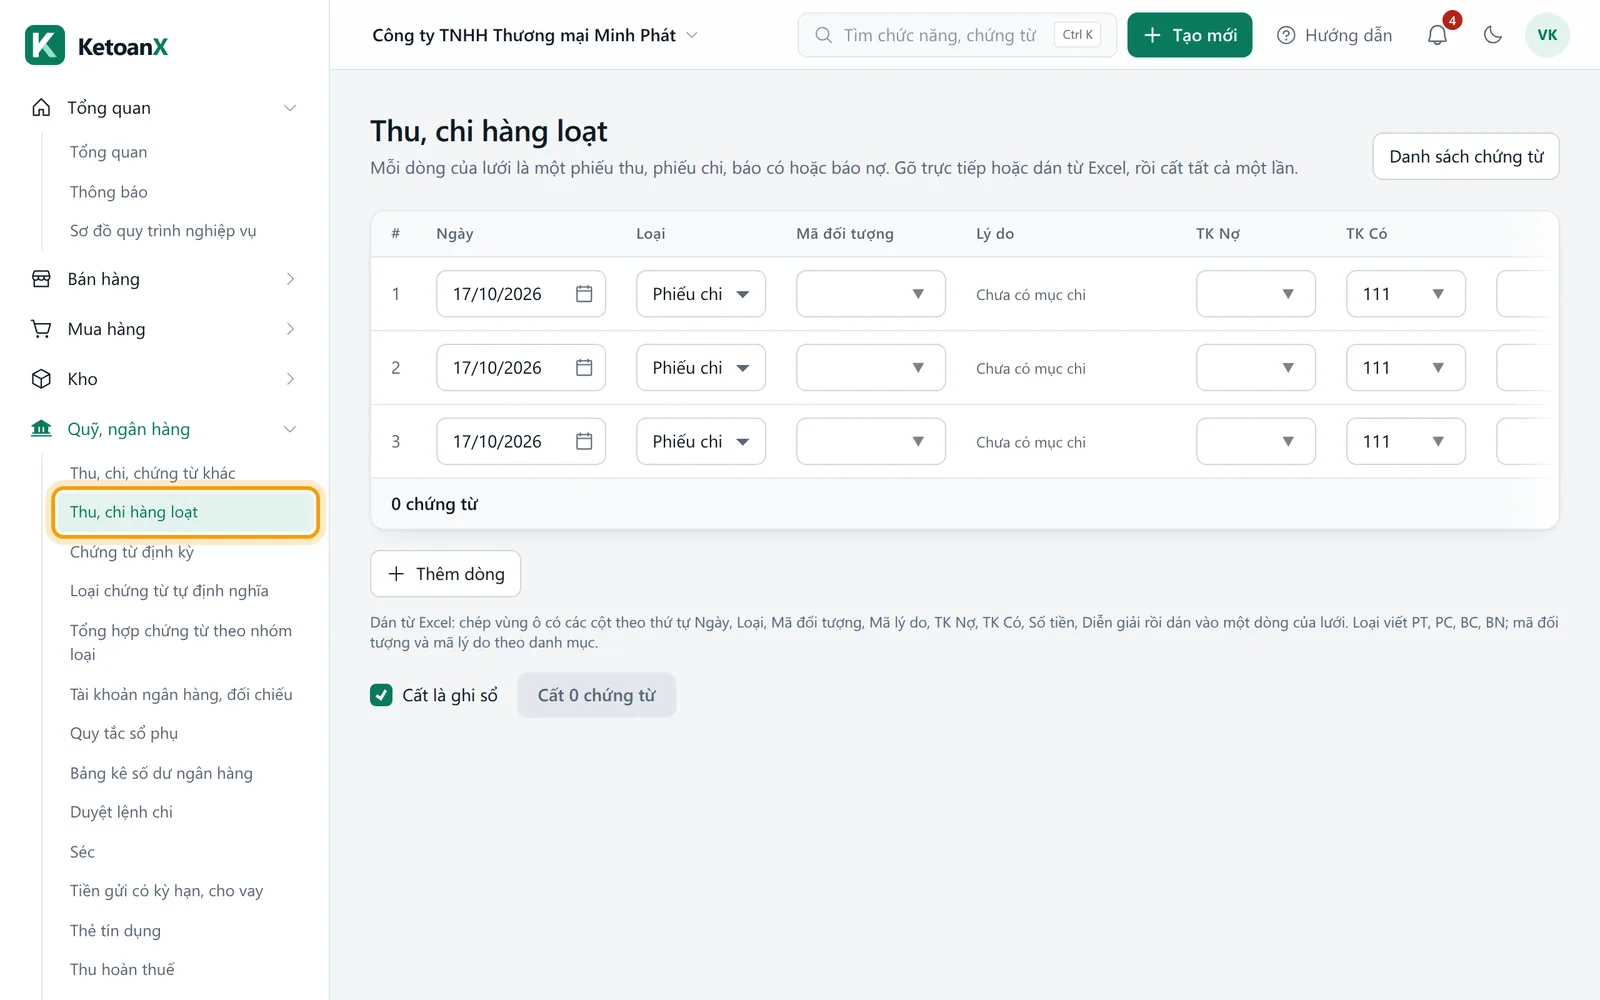Open Danh sách chứng từ
The height and width of the screenshot is (1000, 1600).
(x=1466, y=156)
